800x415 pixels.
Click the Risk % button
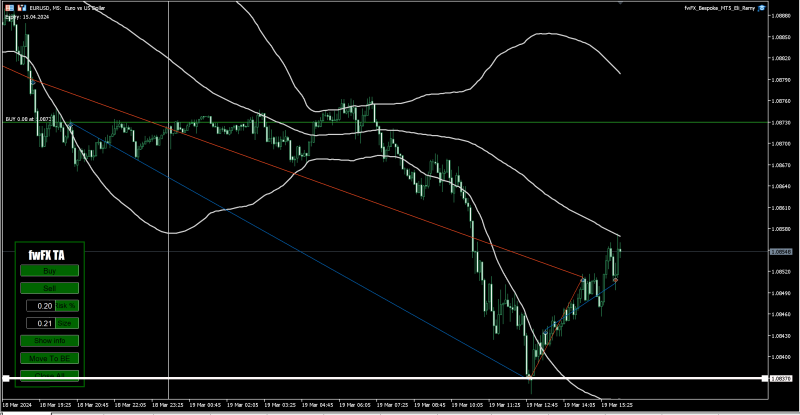click(x=67, y=306)
